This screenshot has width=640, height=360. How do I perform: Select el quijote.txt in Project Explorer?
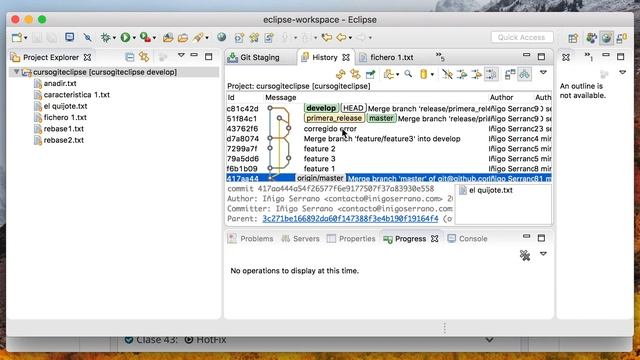(x=65, y=106)
